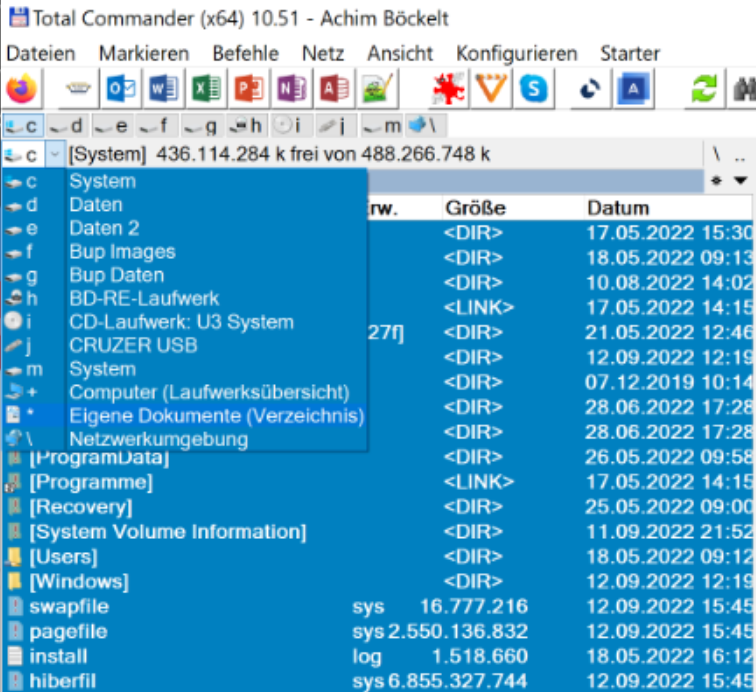The width and height of the screenshot is (756, 692).
Task: Choose CRUZER USB in drive list
Action: tap(184, 345)
